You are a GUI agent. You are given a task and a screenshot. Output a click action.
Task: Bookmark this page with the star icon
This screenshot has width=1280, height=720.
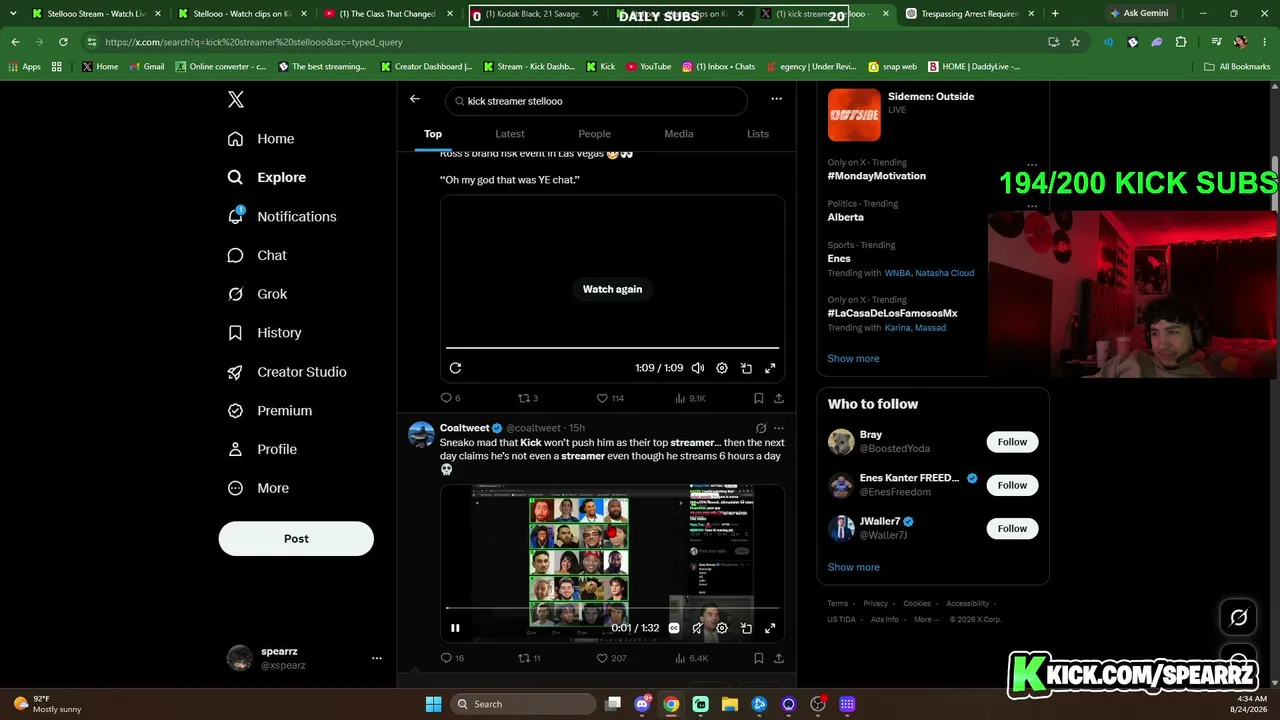click(x=1075, y=42)
